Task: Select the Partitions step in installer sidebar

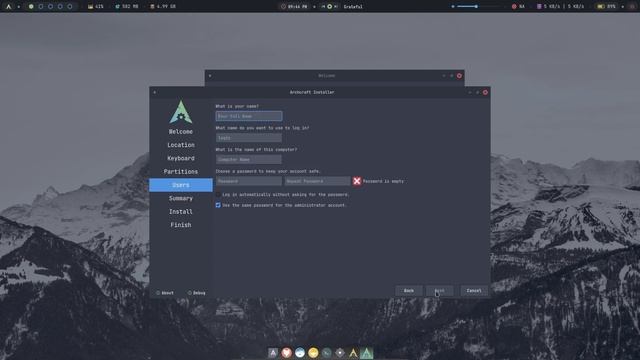Action: pos(181,172)
